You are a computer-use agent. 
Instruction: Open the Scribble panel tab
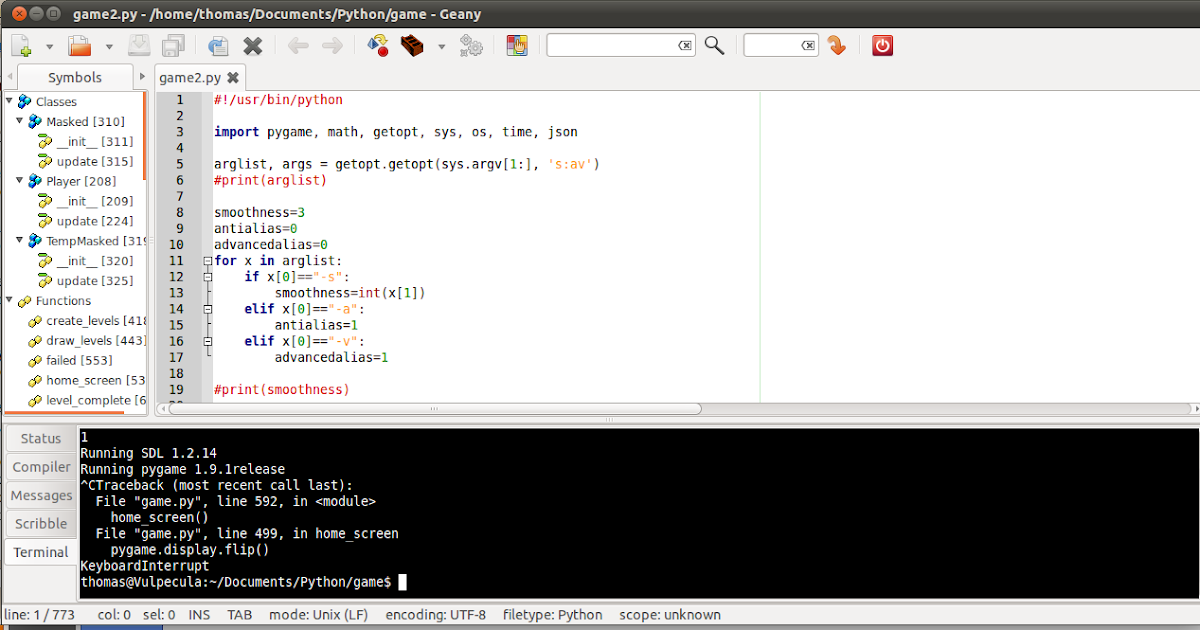[40, 523]
